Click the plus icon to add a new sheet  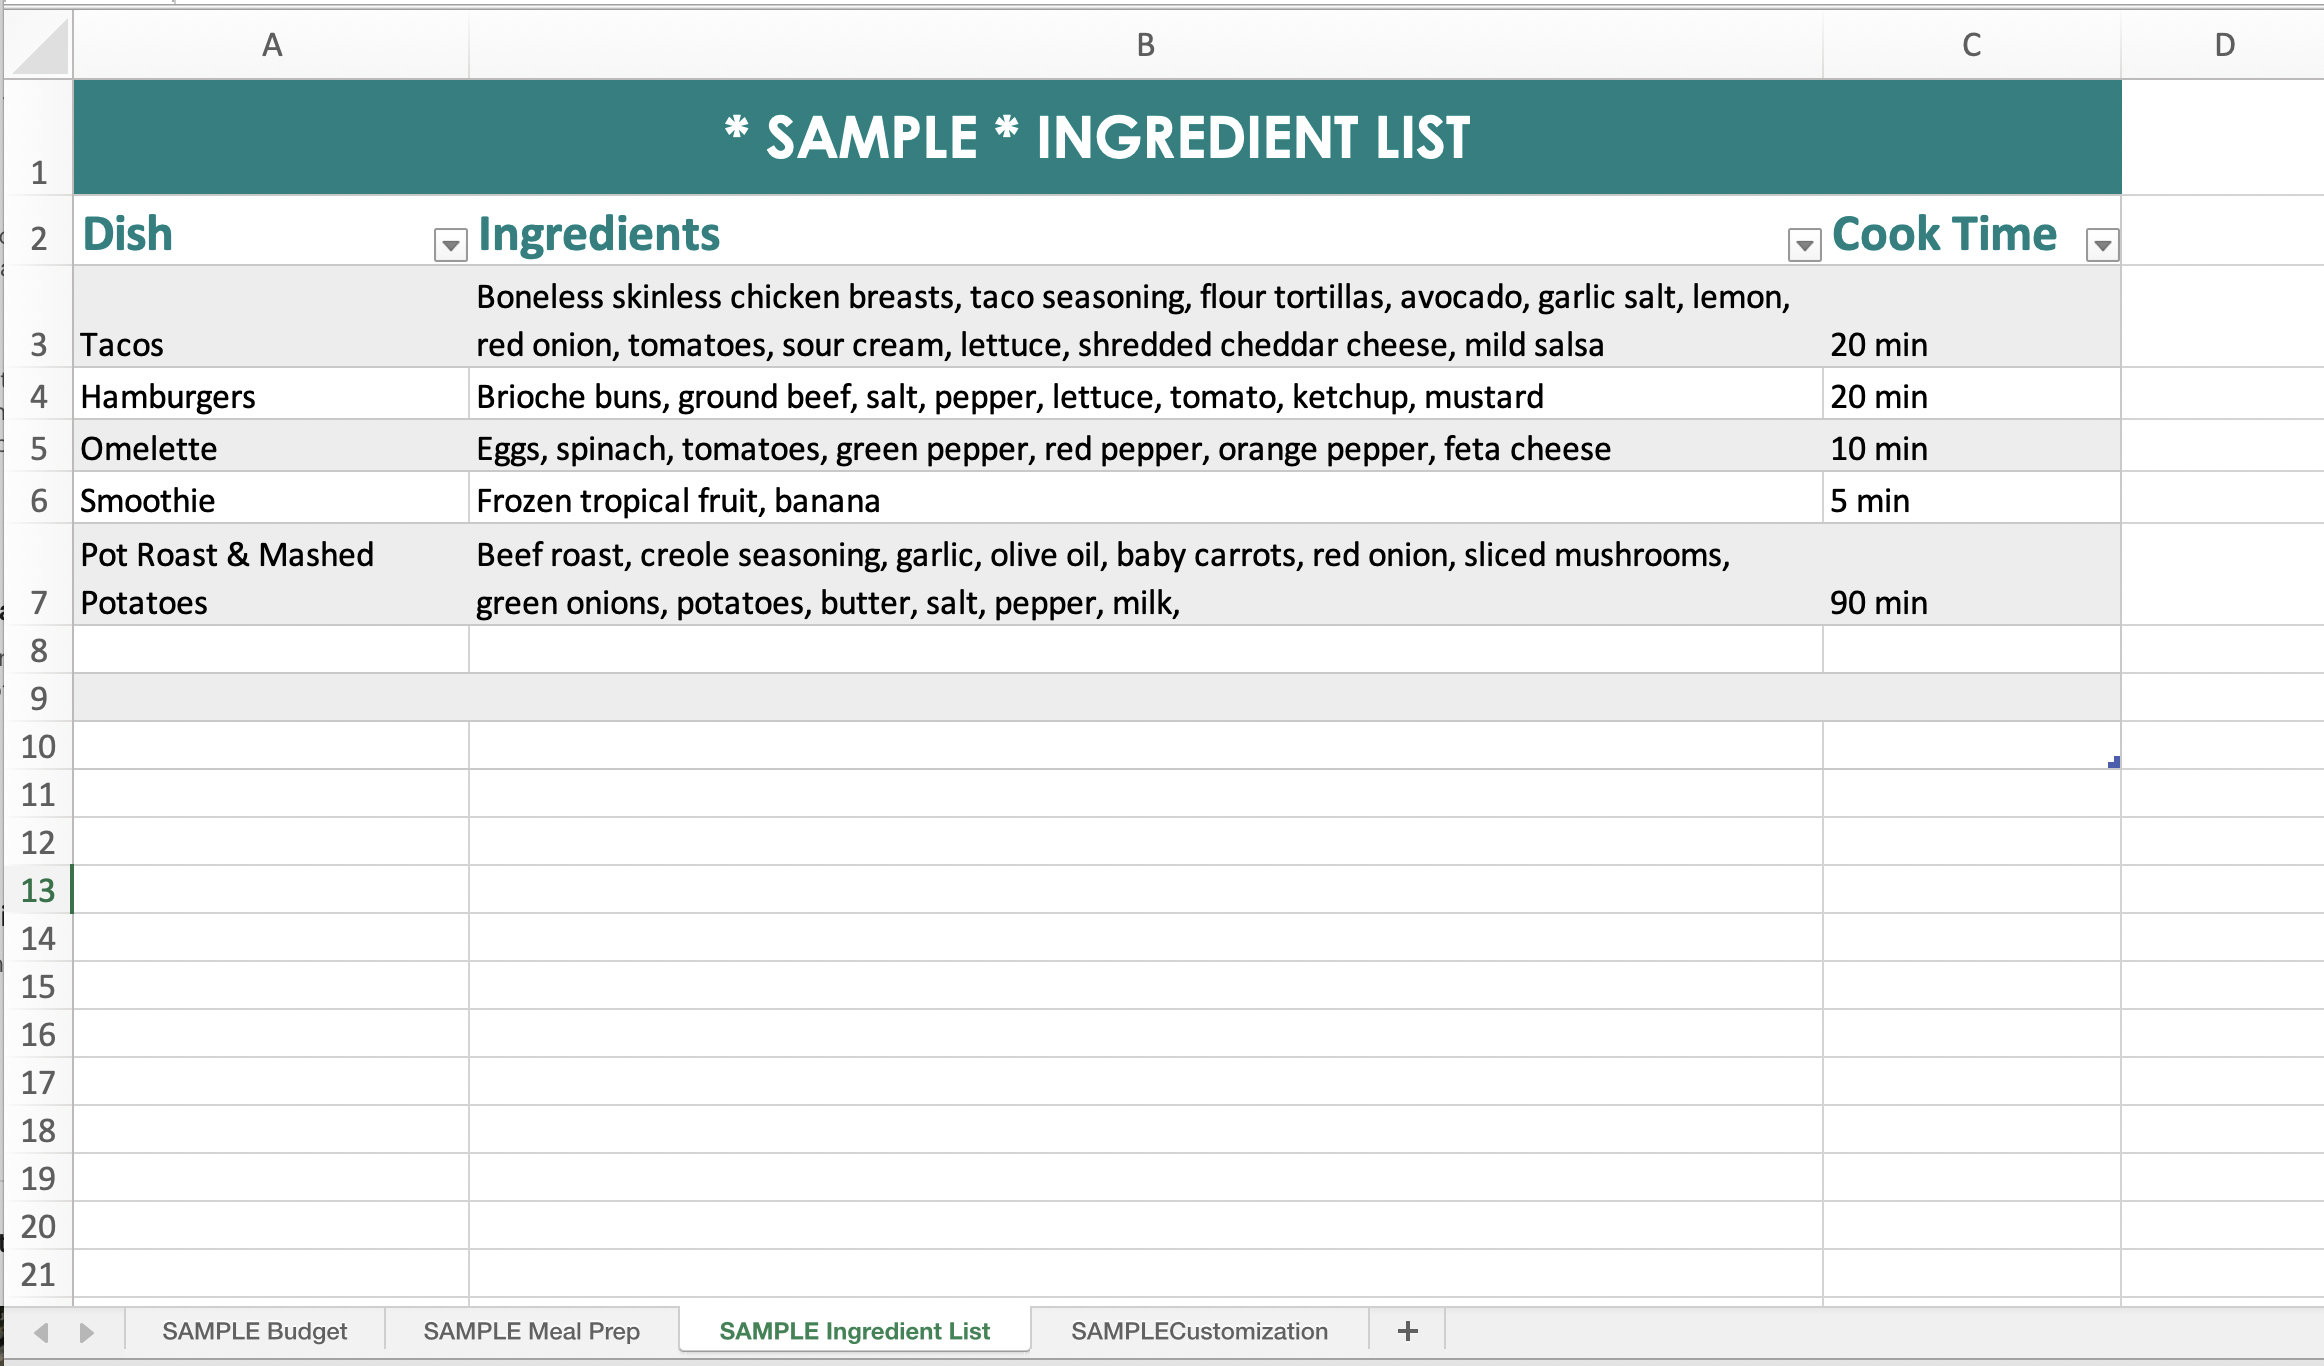point(1408,1331)
